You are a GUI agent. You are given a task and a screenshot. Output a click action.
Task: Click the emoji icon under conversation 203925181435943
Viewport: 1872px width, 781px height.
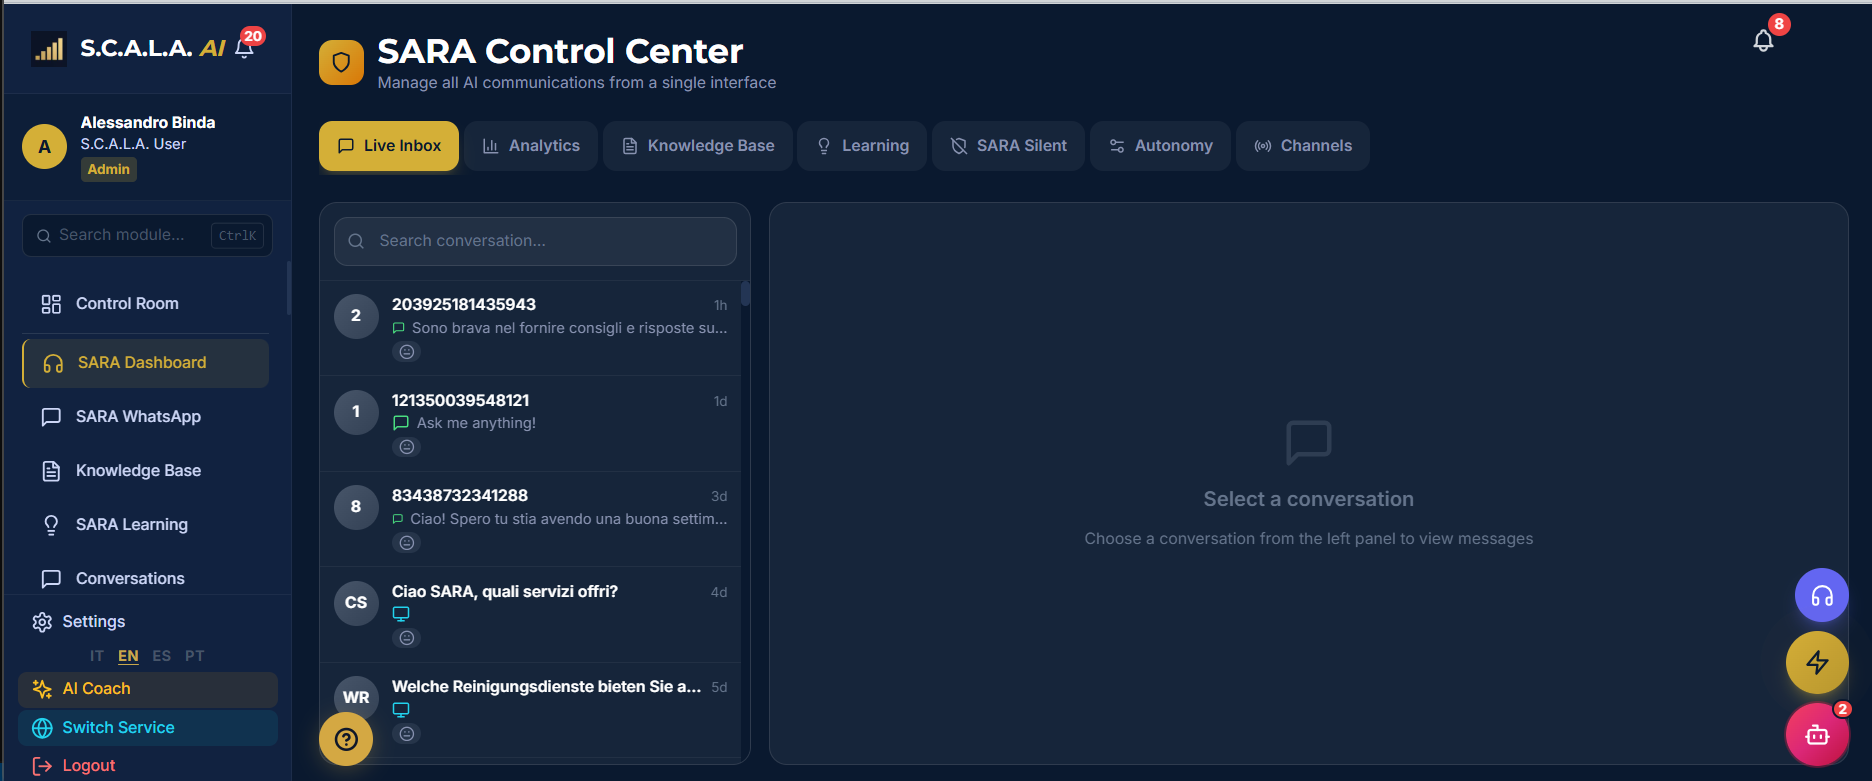click(x=407, y=352)
